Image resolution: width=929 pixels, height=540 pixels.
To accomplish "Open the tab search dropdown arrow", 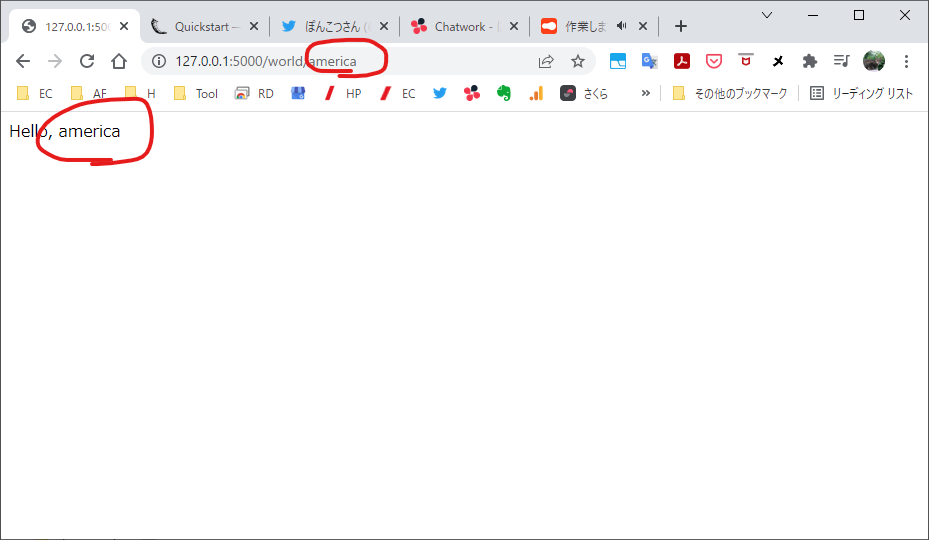I will (767, 15).
